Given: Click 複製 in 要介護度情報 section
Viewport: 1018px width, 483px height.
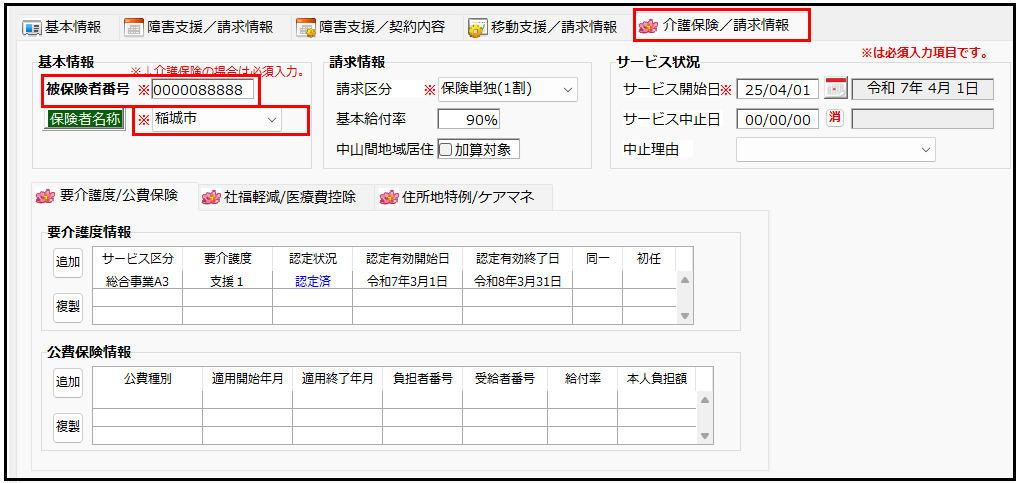Looking at the screenshot, I should click(68, 306).
